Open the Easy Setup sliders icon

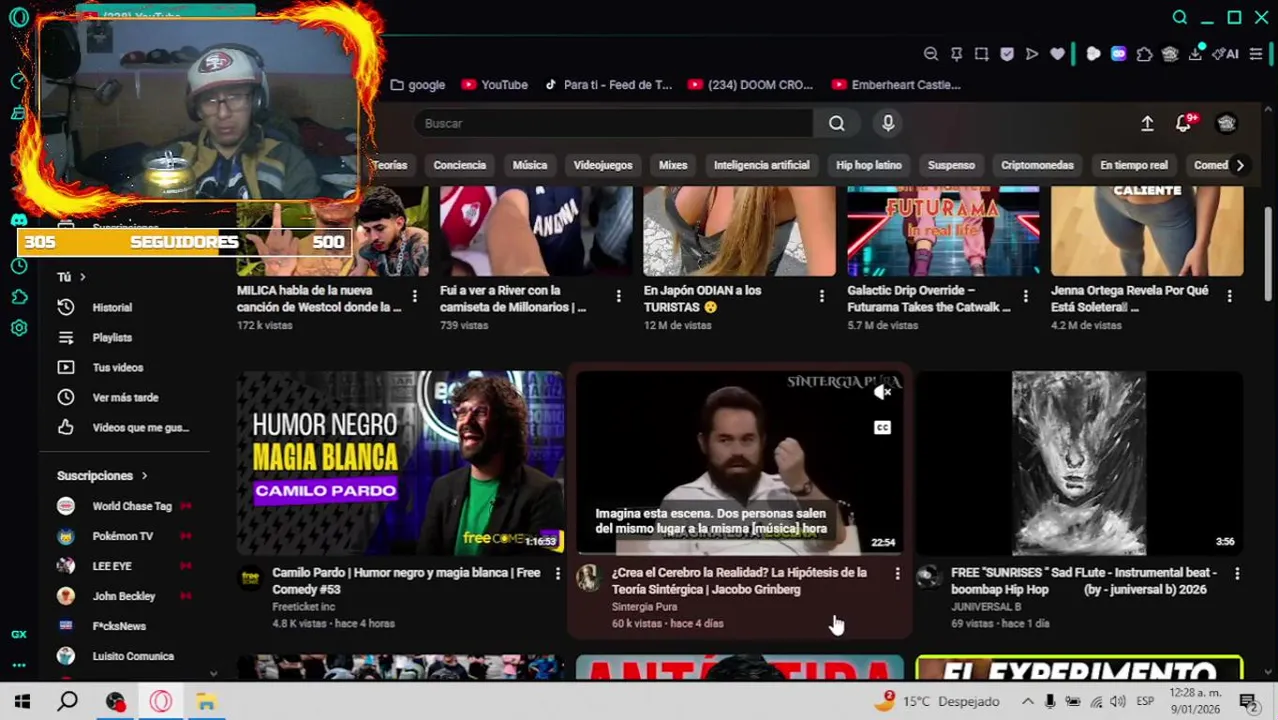click(x=1256, y=54)
